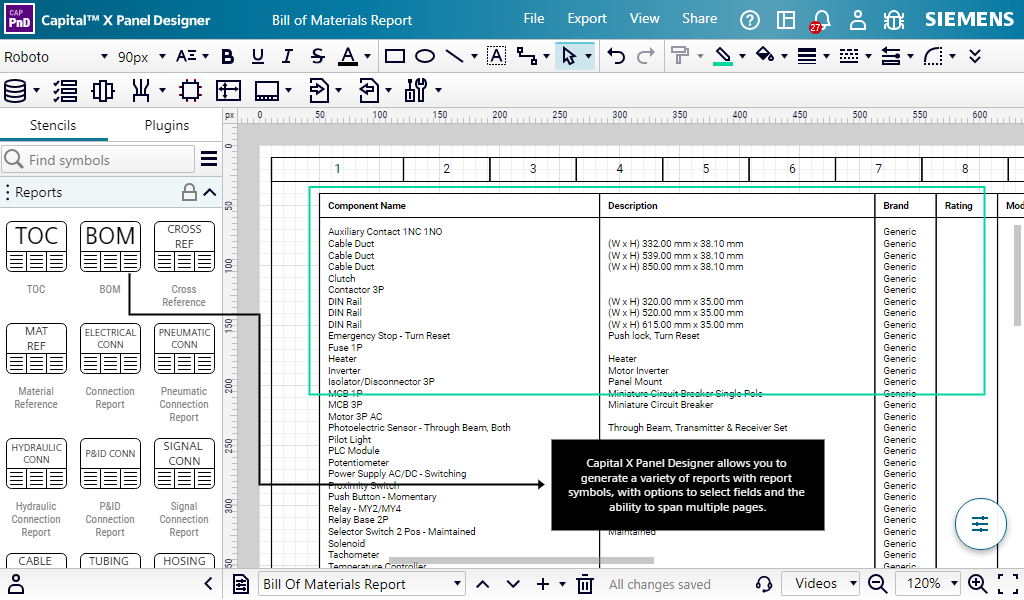
Task: Open the user account icon in header
Action: [857, 20]
